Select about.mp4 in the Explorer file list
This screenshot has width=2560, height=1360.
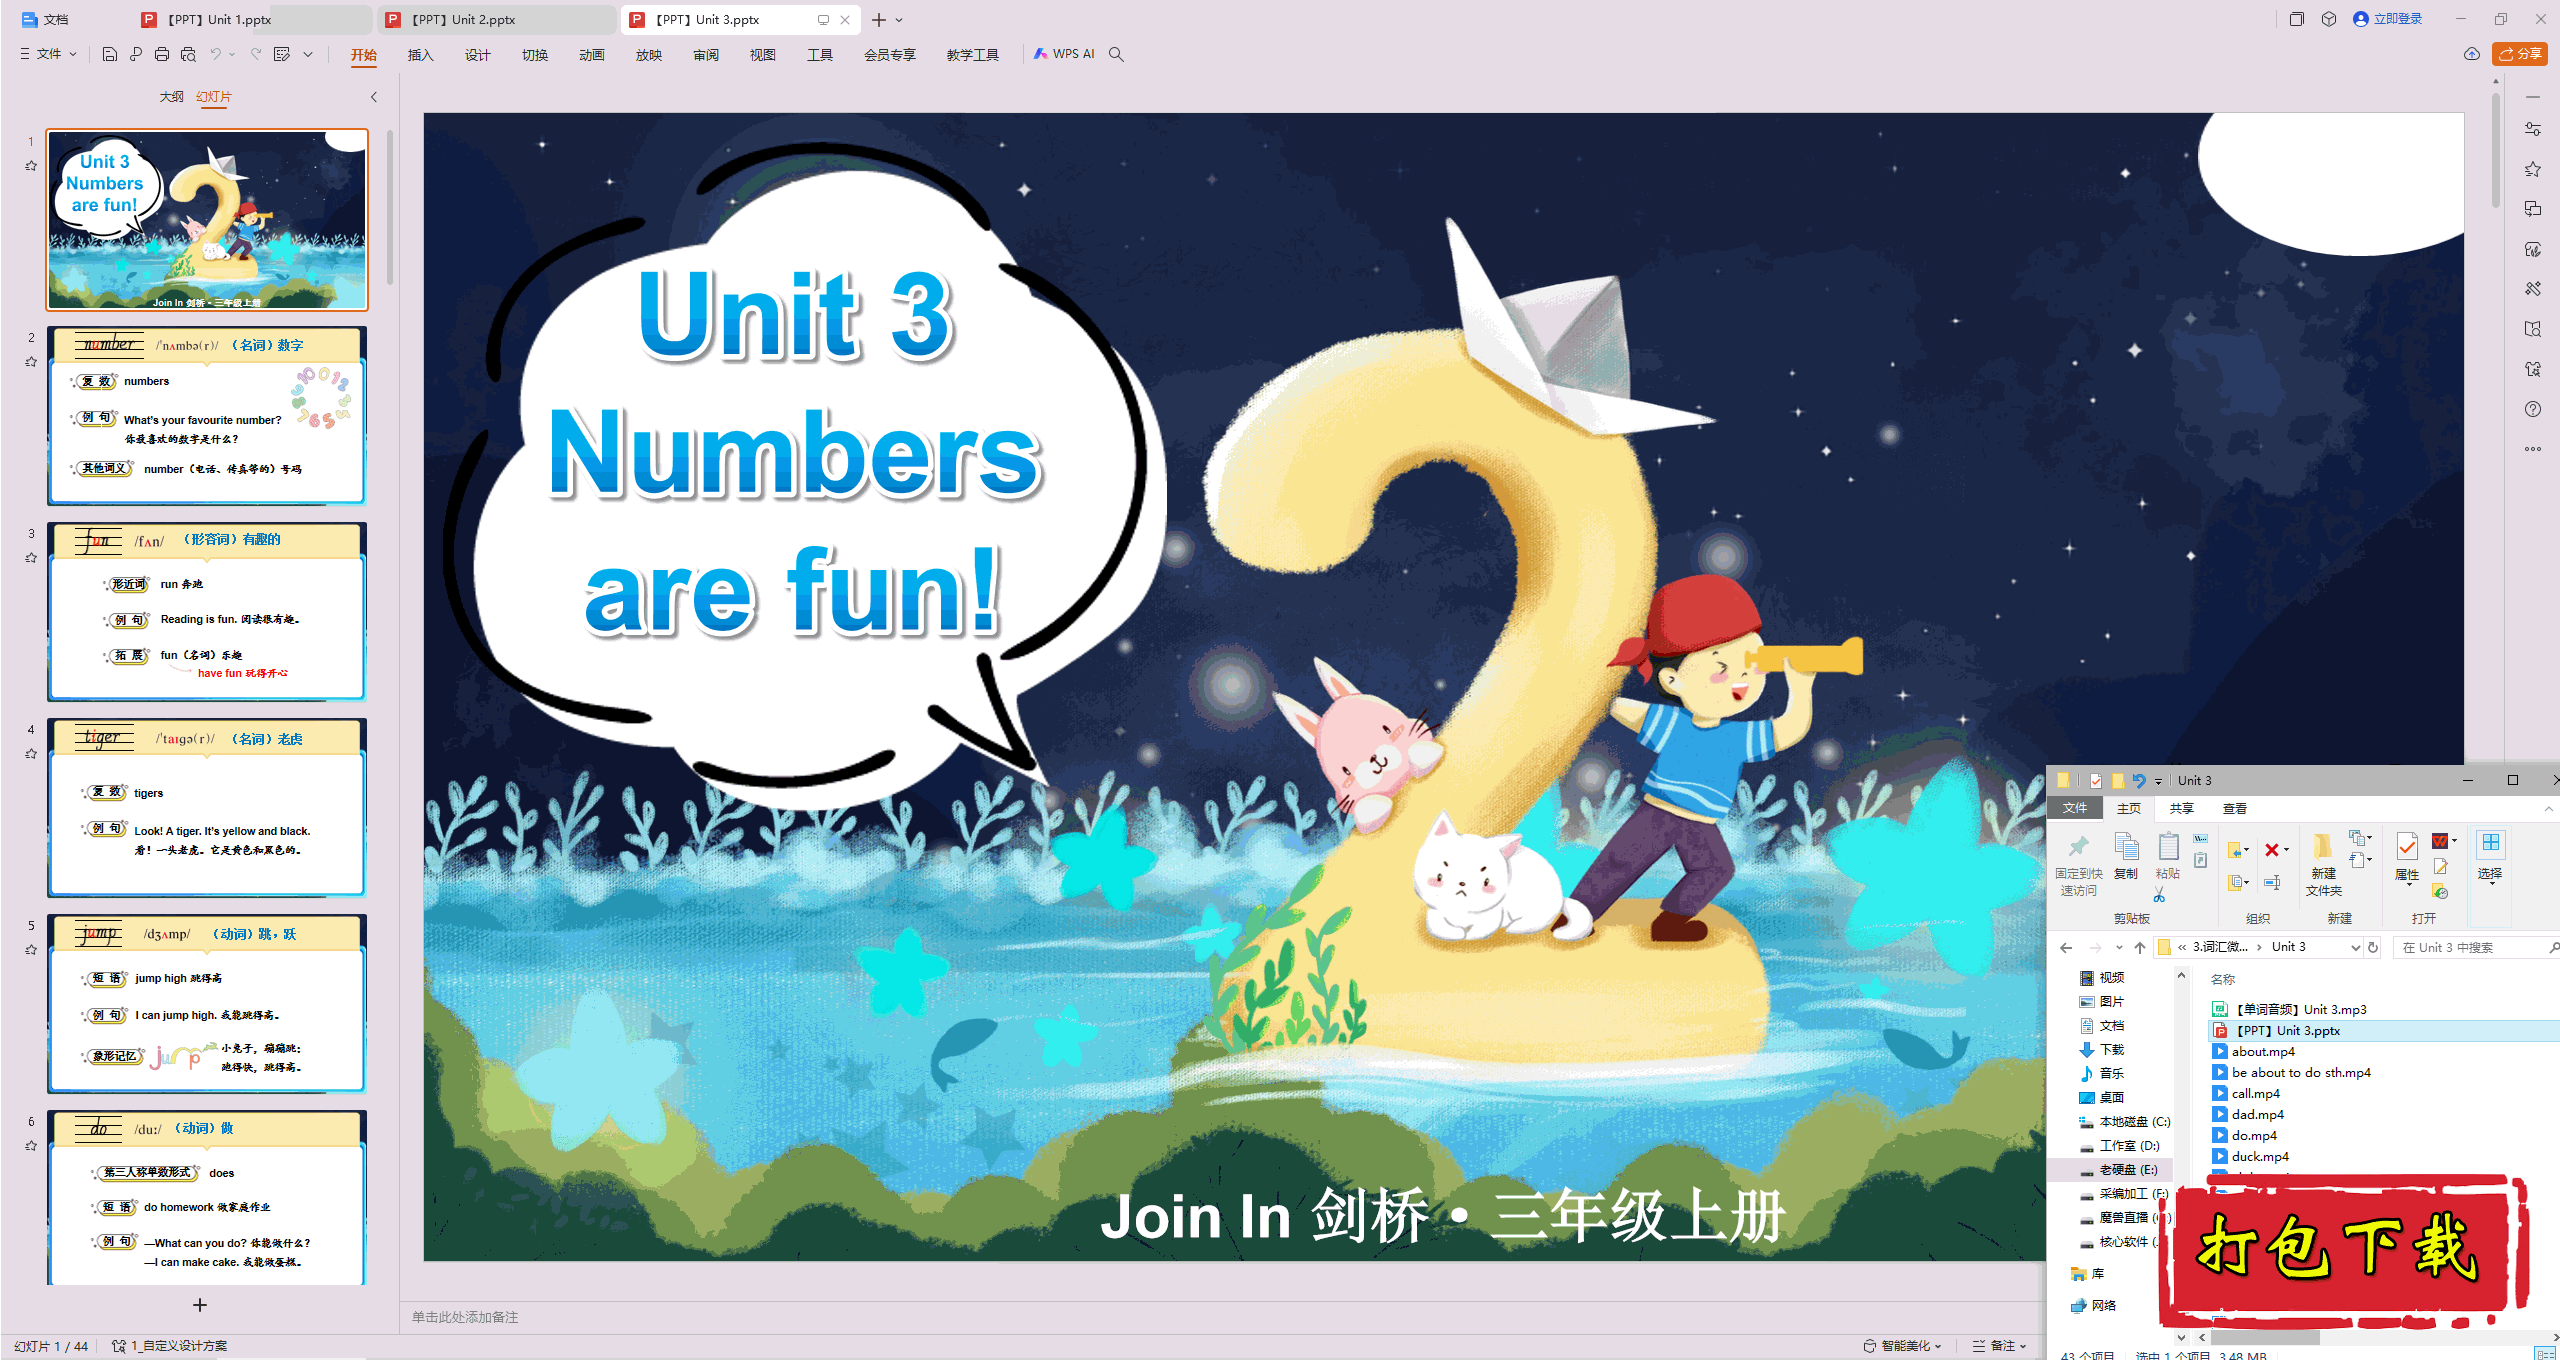pos(2263,1051)
